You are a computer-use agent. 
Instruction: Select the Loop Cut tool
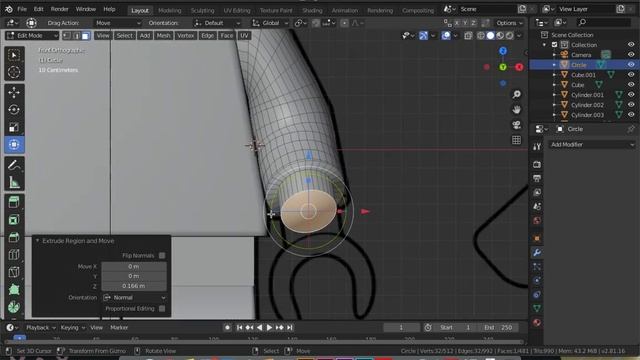point(14,255)
